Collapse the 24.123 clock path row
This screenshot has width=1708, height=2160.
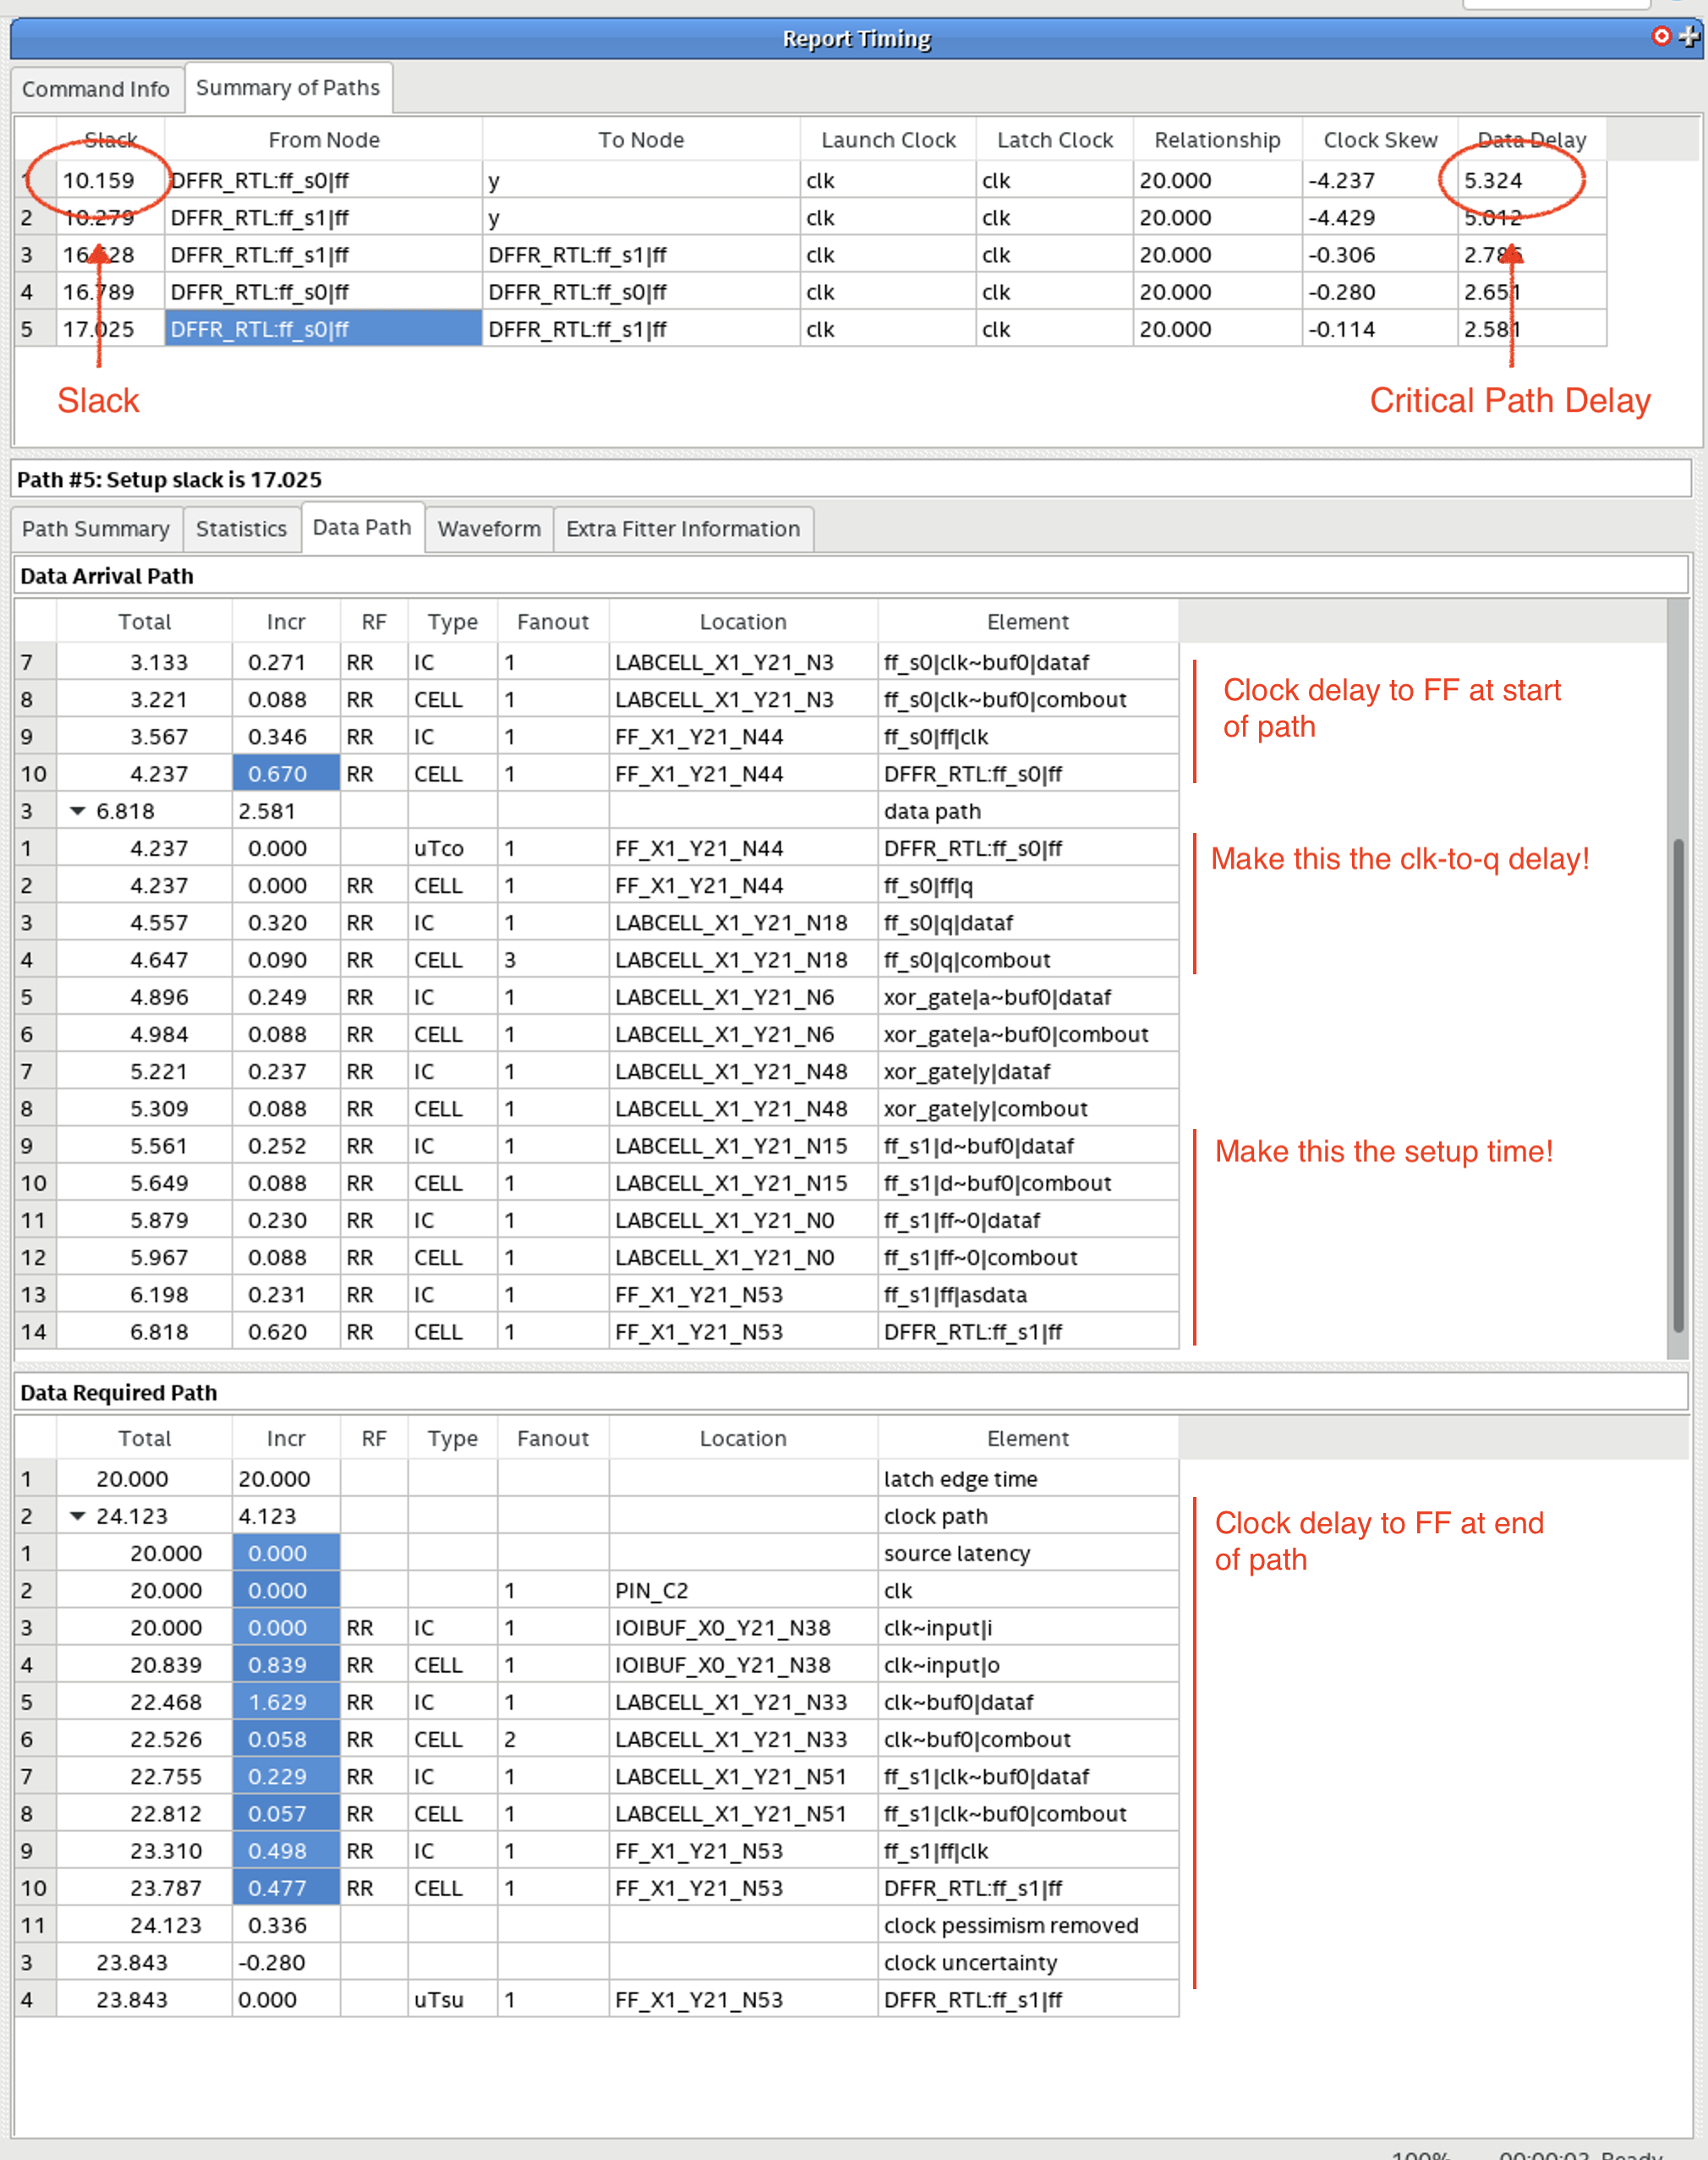[x=77, y=1516]
